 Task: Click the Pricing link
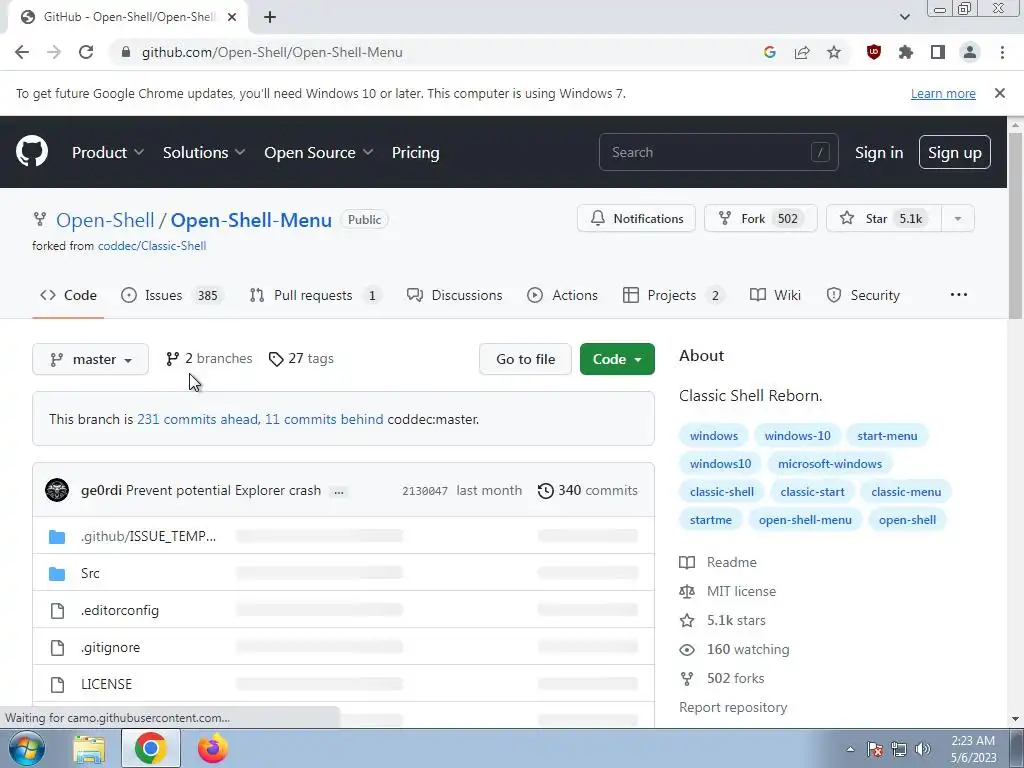(x=415, y=152)
